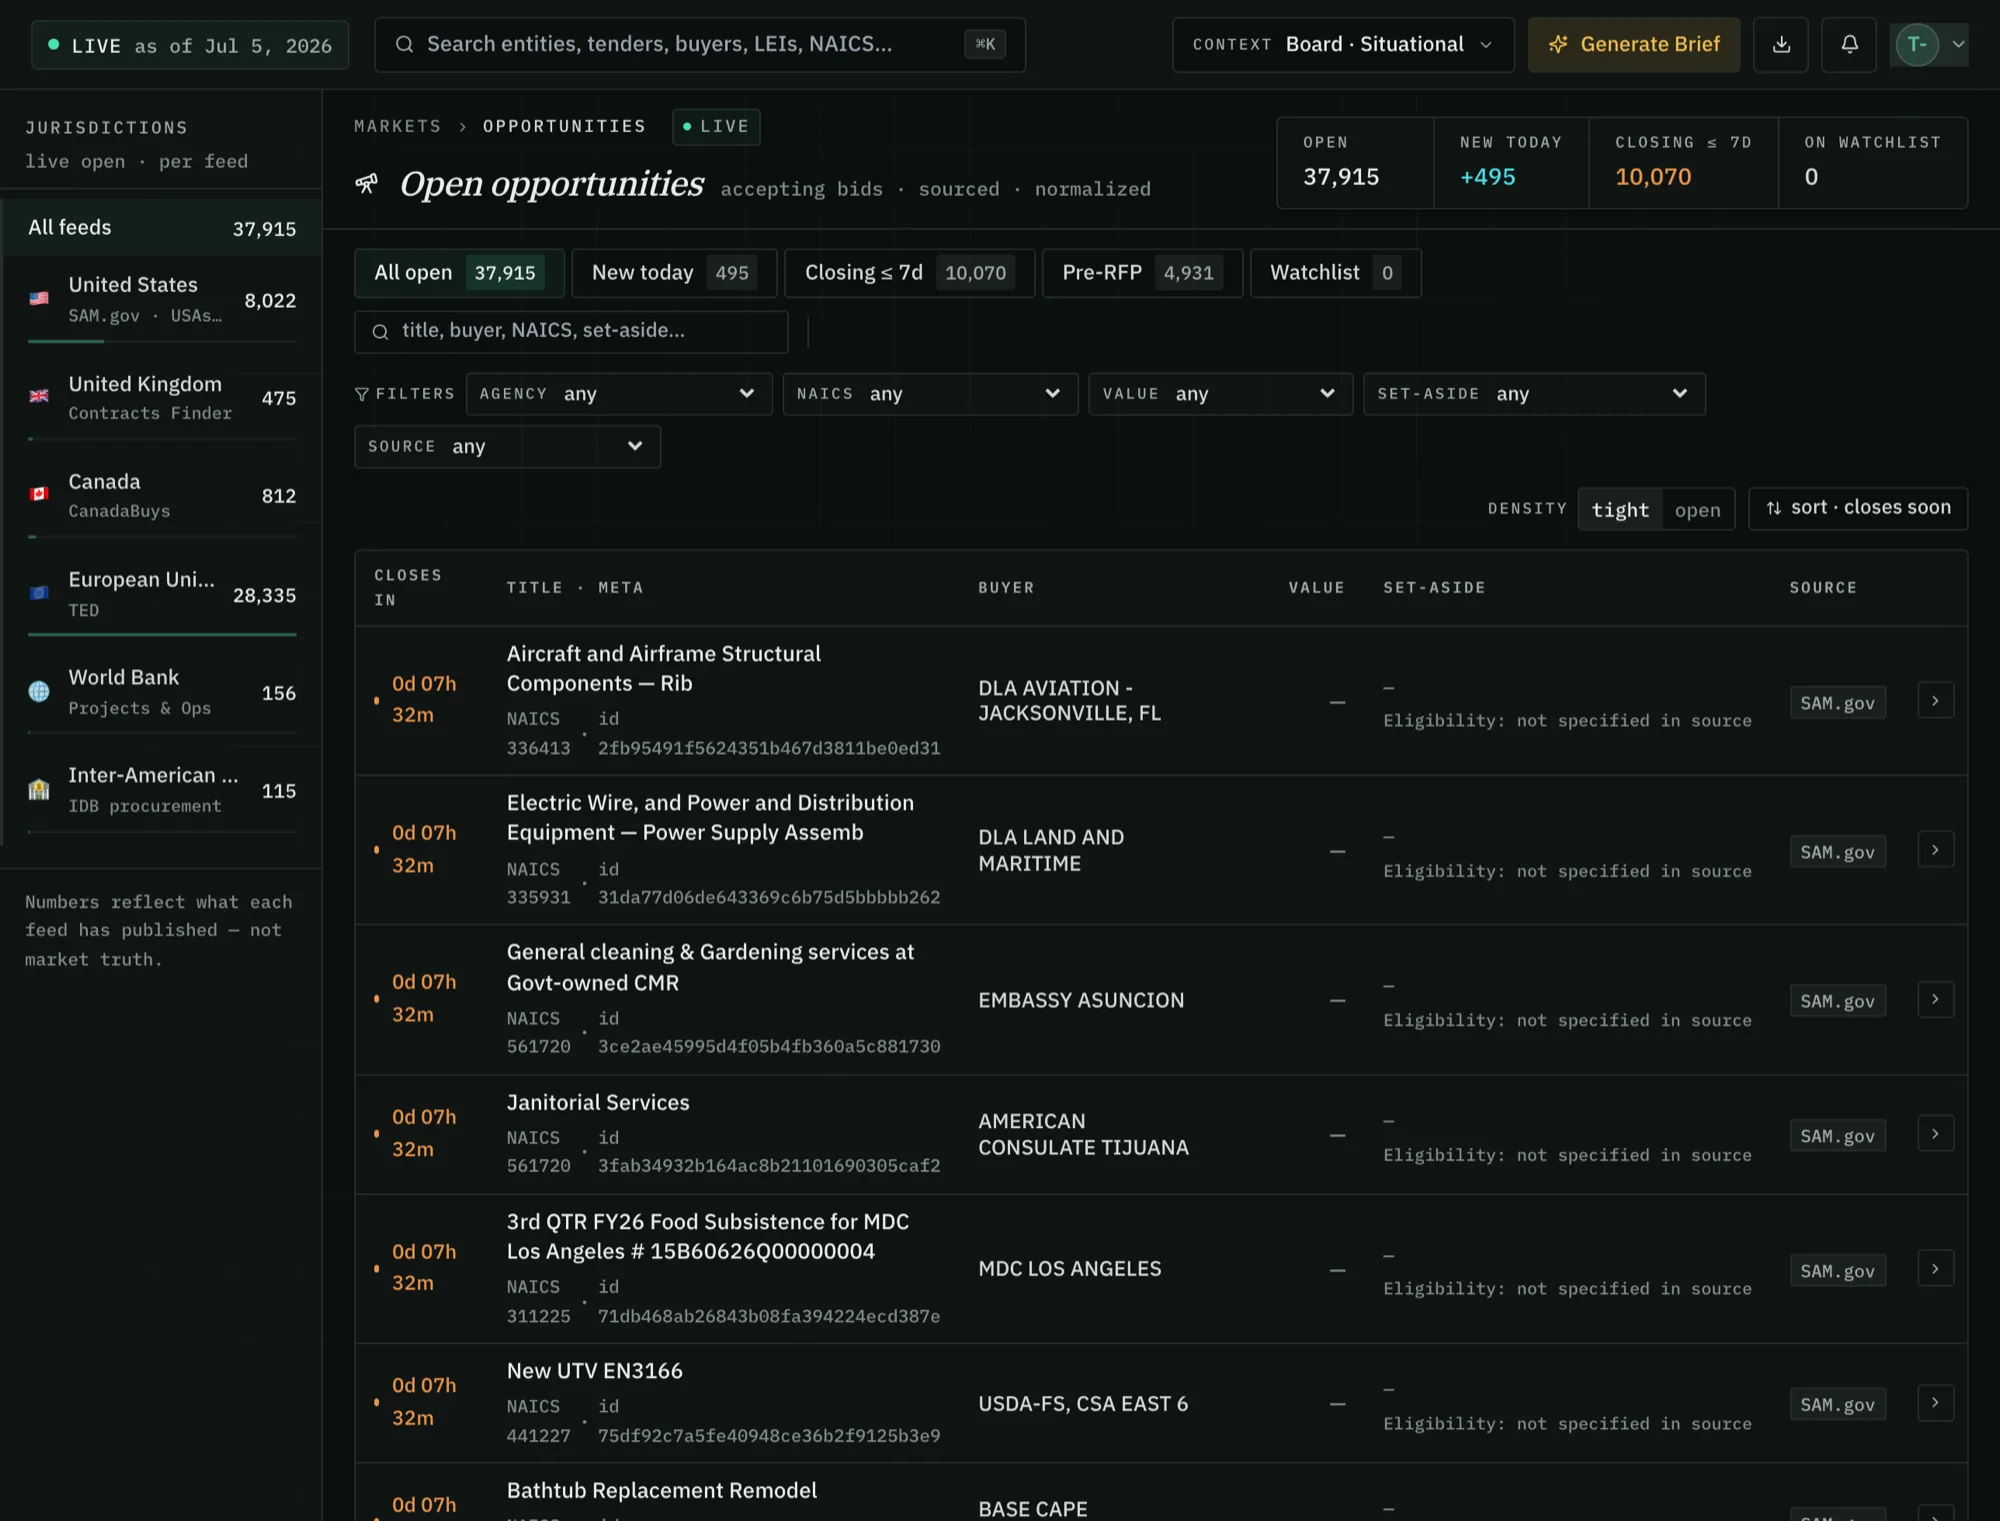Click the LIVE as of Jul 5, 2026 badge
This screenshot has height=1521, width=2000.
tap(190, 45)
